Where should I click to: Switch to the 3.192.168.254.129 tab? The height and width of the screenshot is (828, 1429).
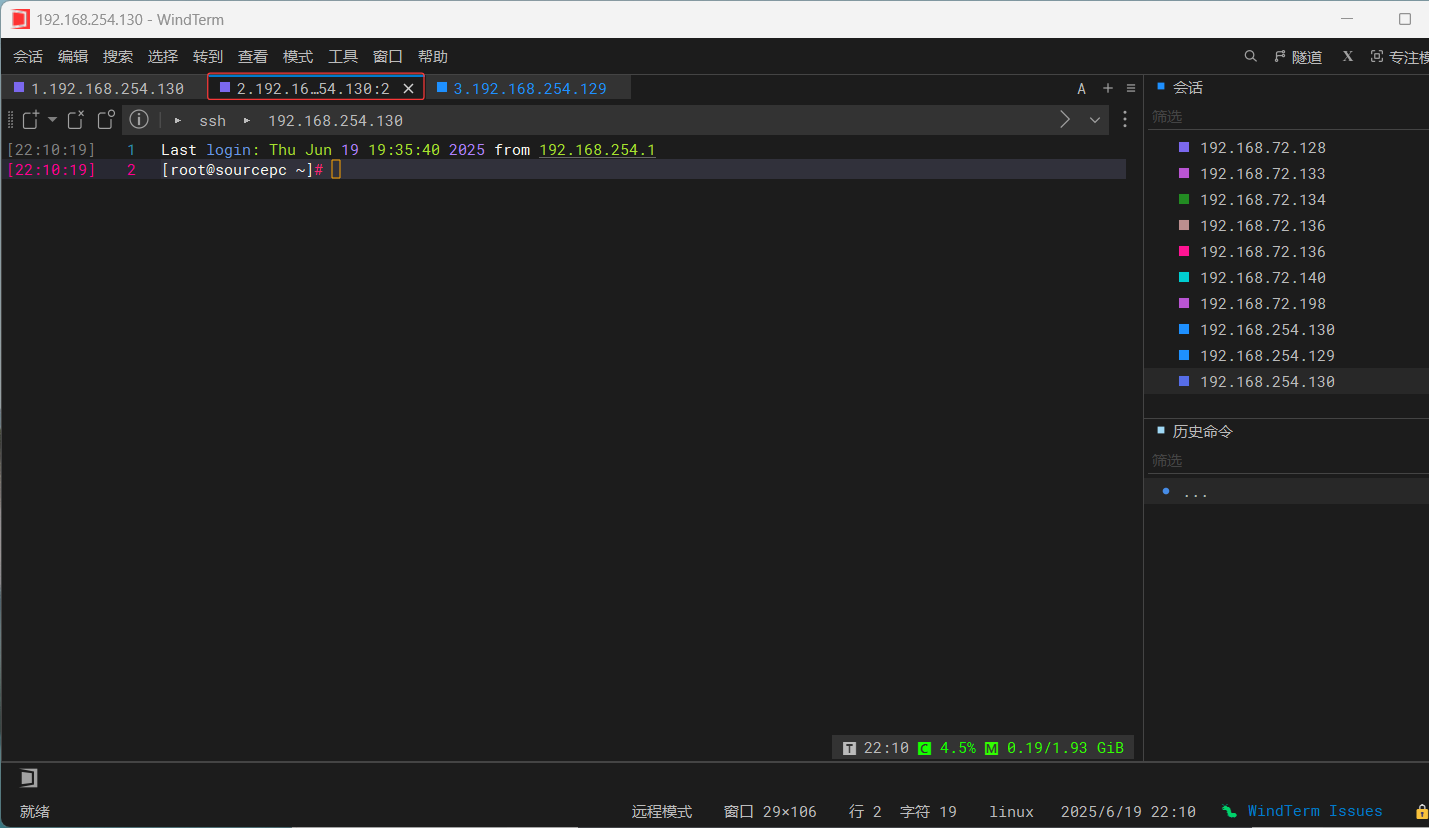click(x=528, y=88)
